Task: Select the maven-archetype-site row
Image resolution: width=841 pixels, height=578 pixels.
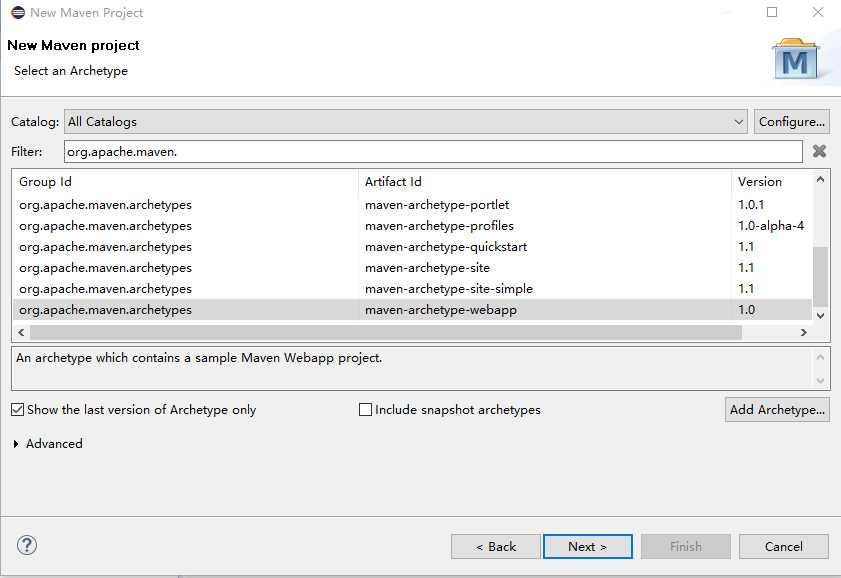Action: (412, 268)
